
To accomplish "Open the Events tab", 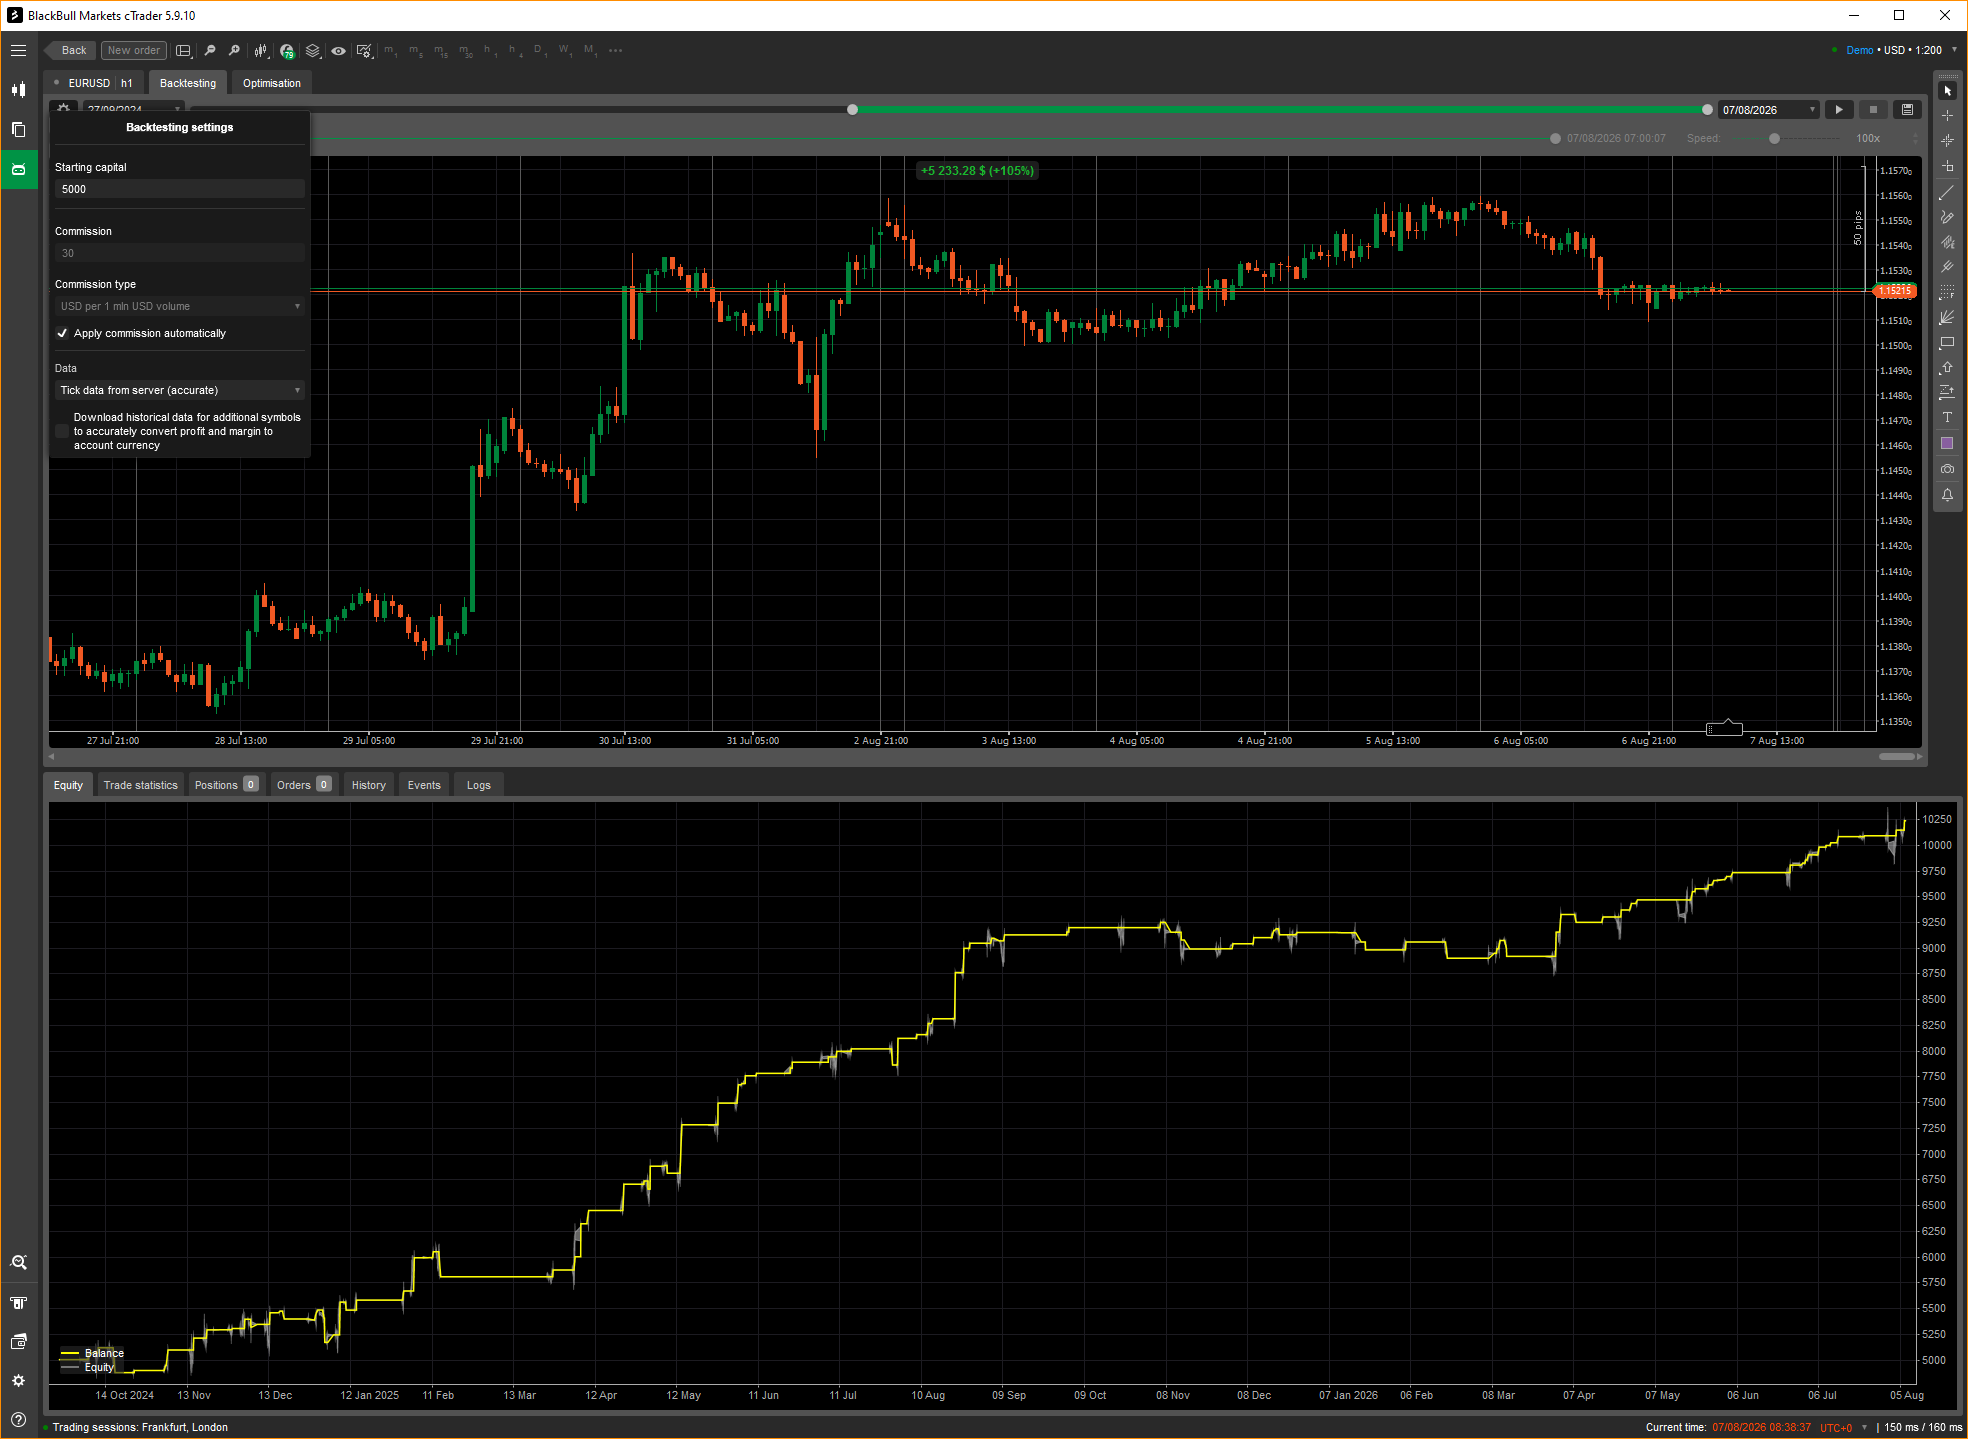I will 424,785.
